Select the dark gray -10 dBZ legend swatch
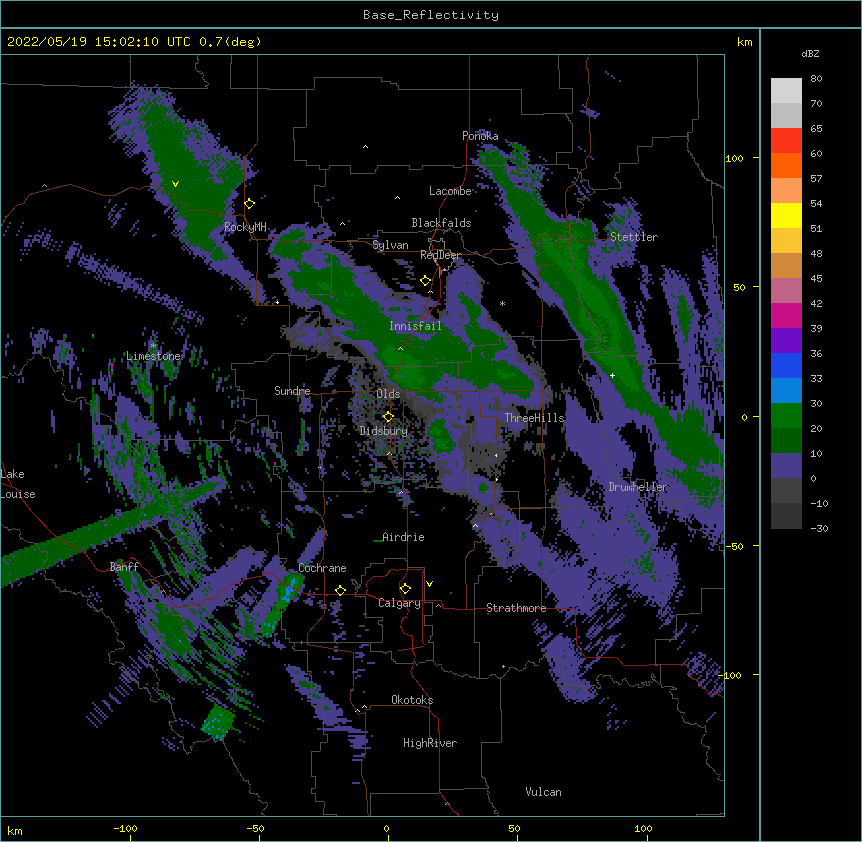The image size is (862, 842). (786, 491)
